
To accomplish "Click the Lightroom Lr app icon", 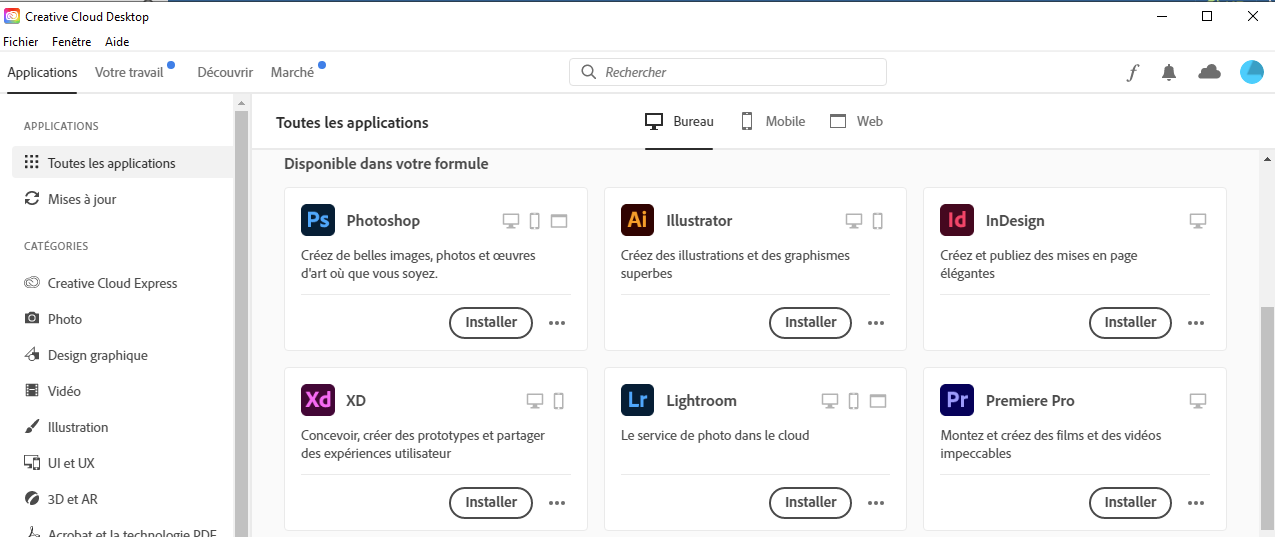I will 637,400.
